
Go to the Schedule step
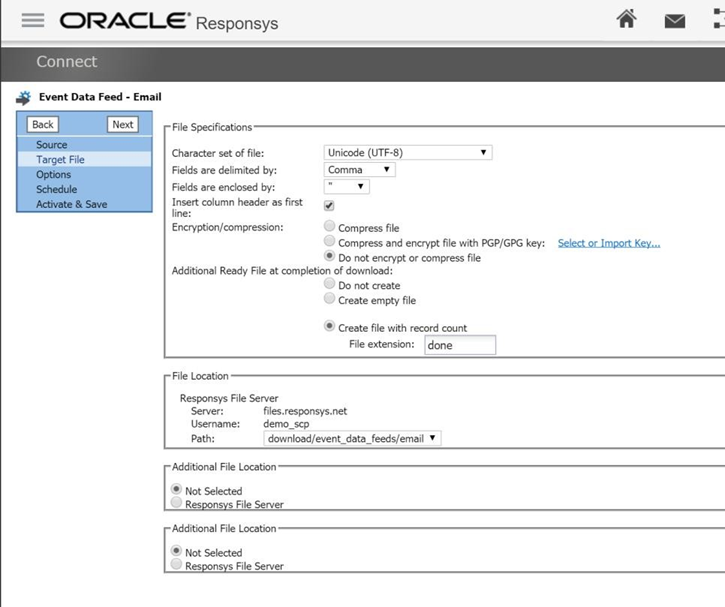(x=56, y=189)
